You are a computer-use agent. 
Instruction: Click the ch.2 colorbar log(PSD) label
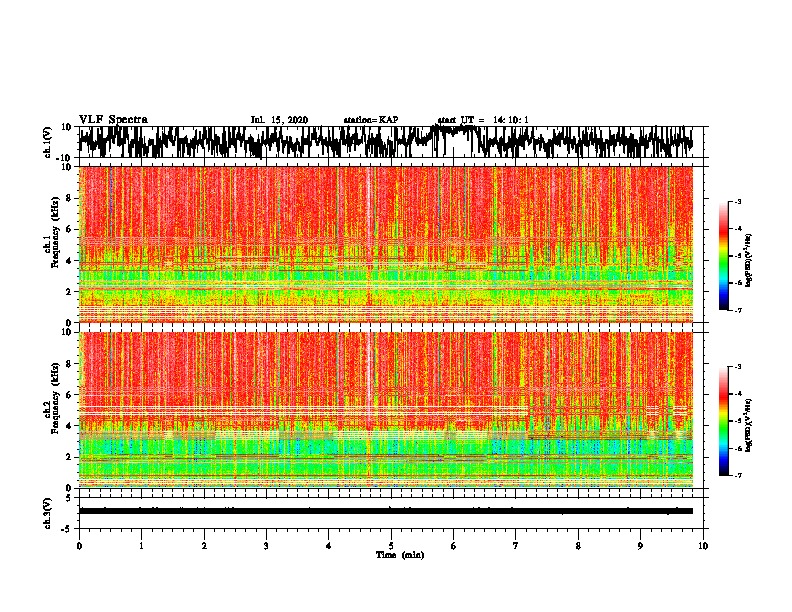tap(749, 425)
